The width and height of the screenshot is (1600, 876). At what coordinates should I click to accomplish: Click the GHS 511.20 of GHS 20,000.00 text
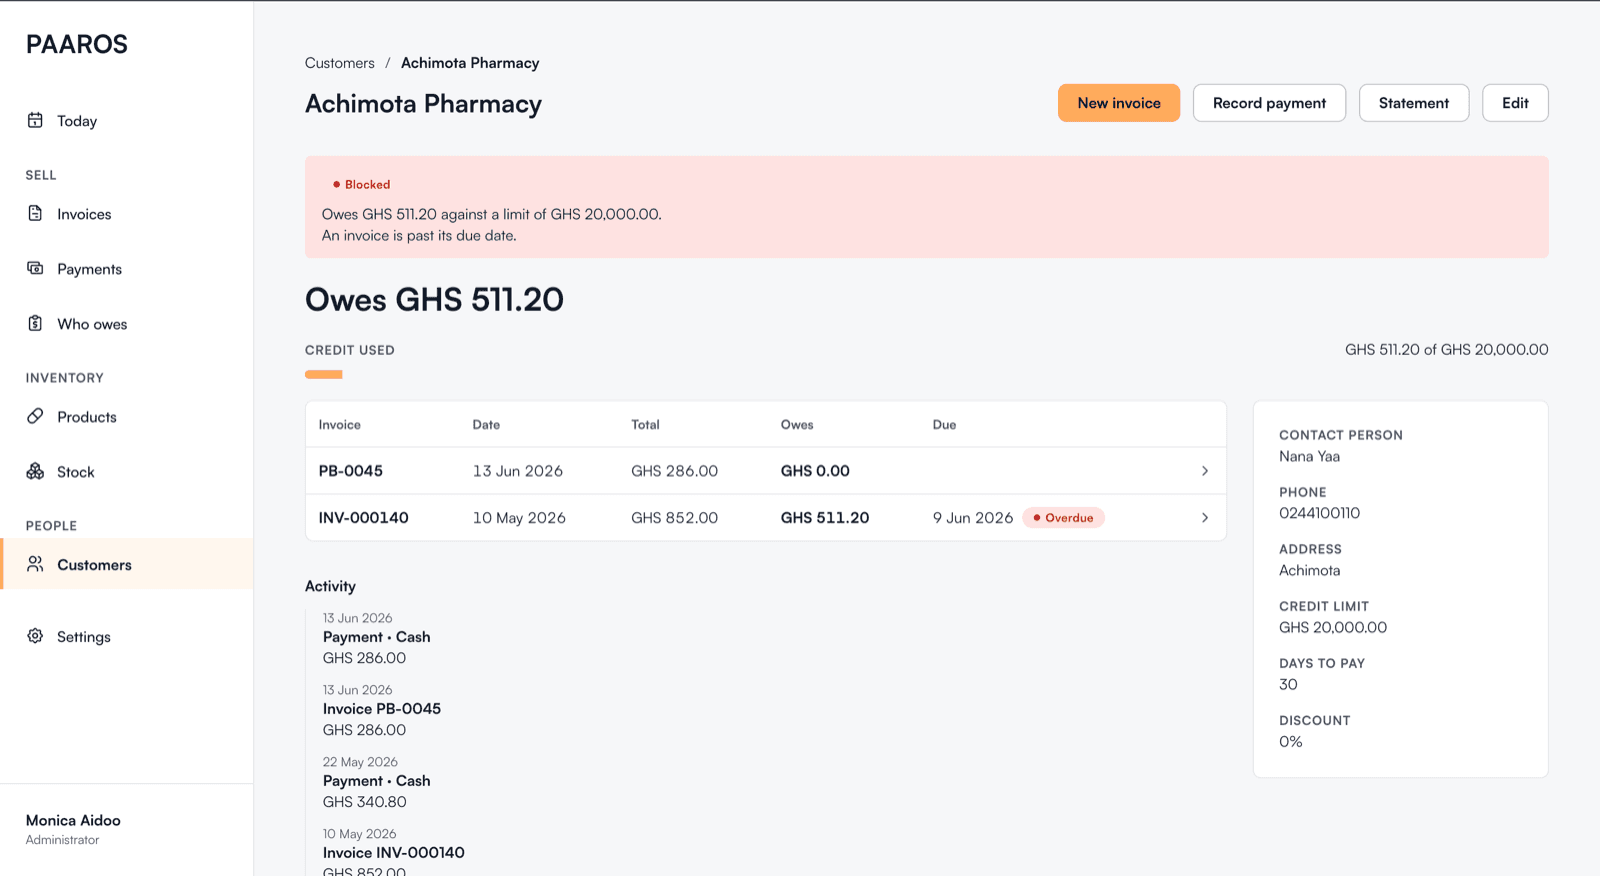(x=1446, y=349)
